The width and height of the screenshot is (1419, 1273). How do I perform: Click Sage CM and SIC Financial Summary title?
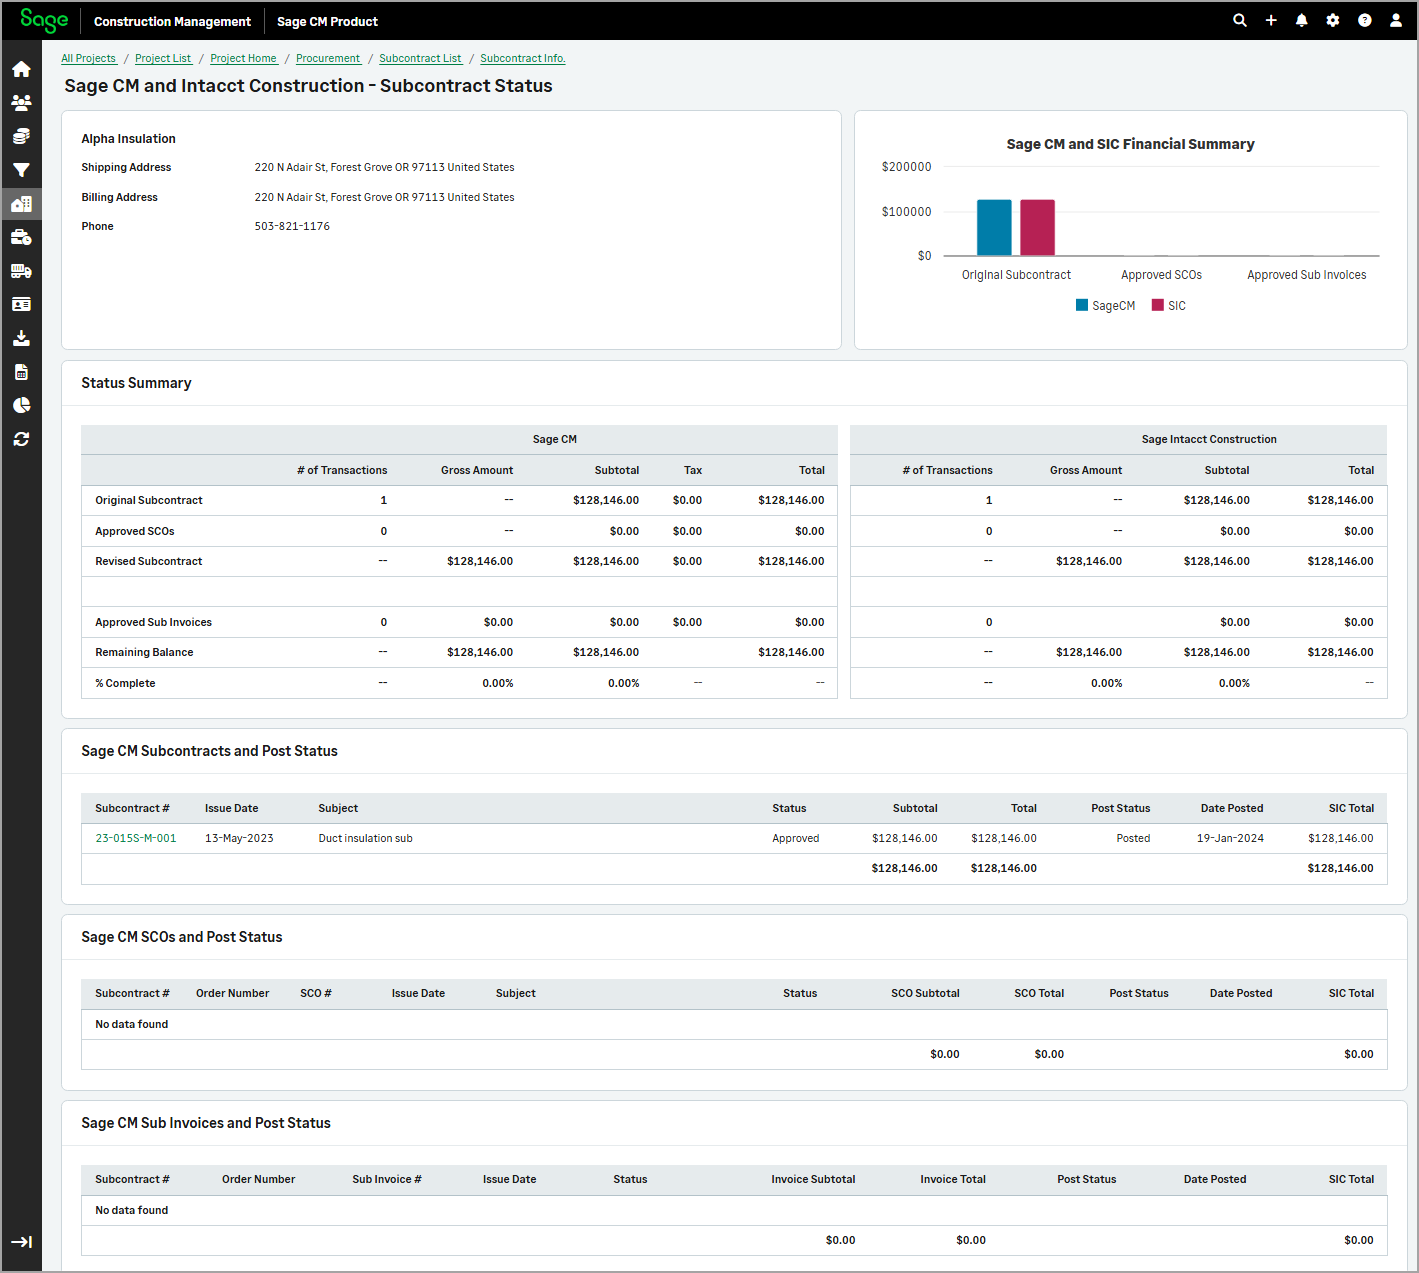click(1130, 144)
